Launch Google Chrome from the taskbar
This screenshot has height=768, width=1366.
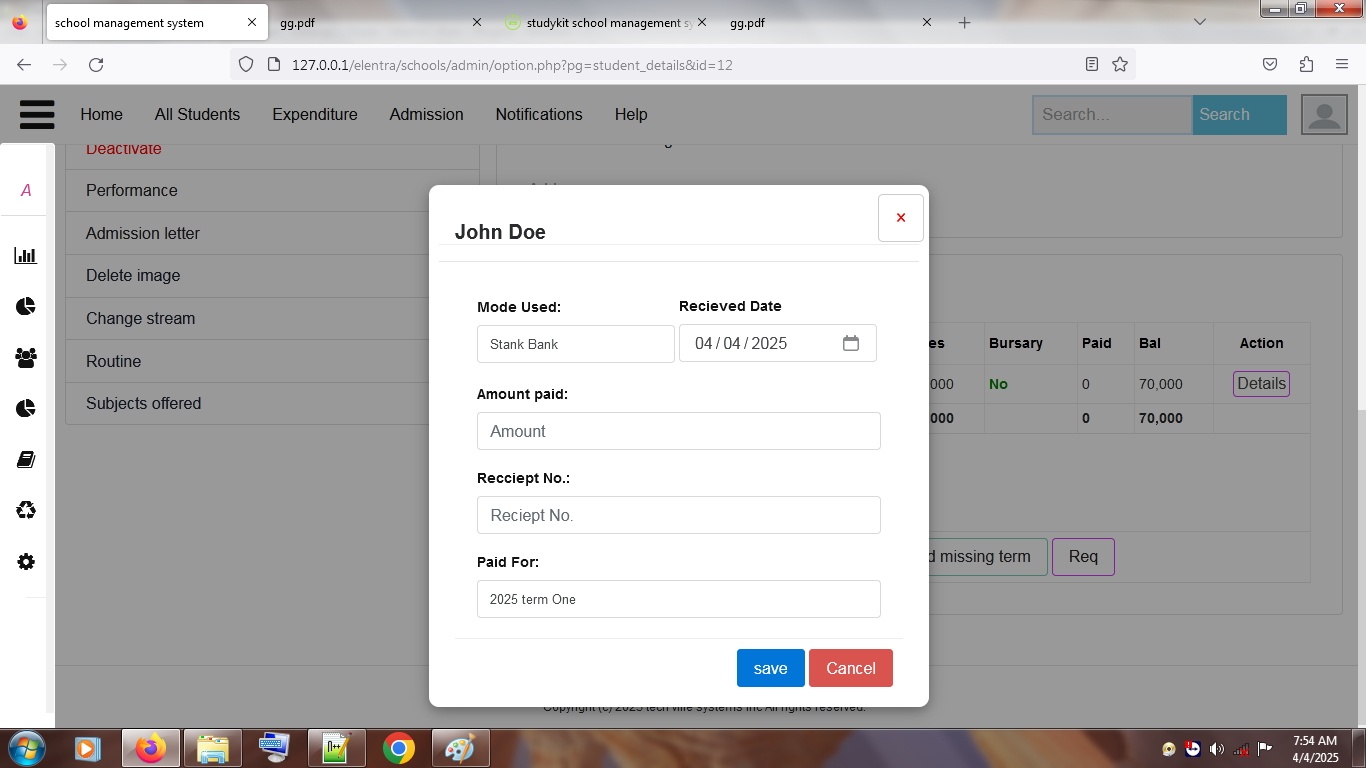point(399,748)
